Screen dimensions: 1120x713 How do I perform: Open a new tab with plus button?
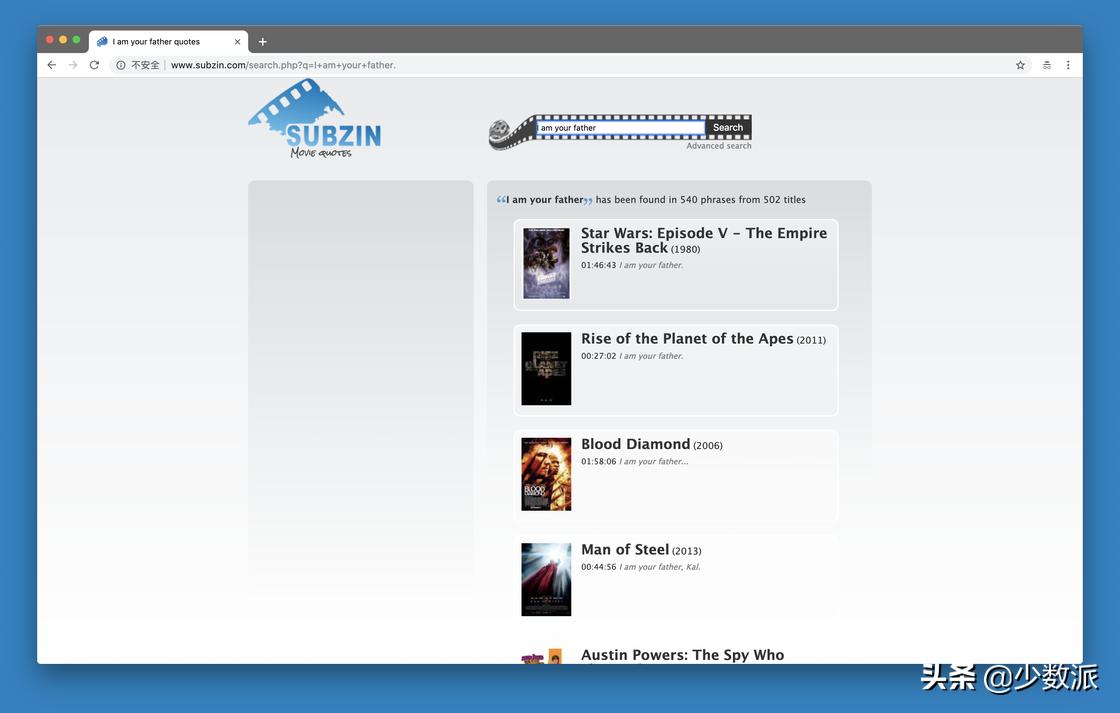pos(263,41)
